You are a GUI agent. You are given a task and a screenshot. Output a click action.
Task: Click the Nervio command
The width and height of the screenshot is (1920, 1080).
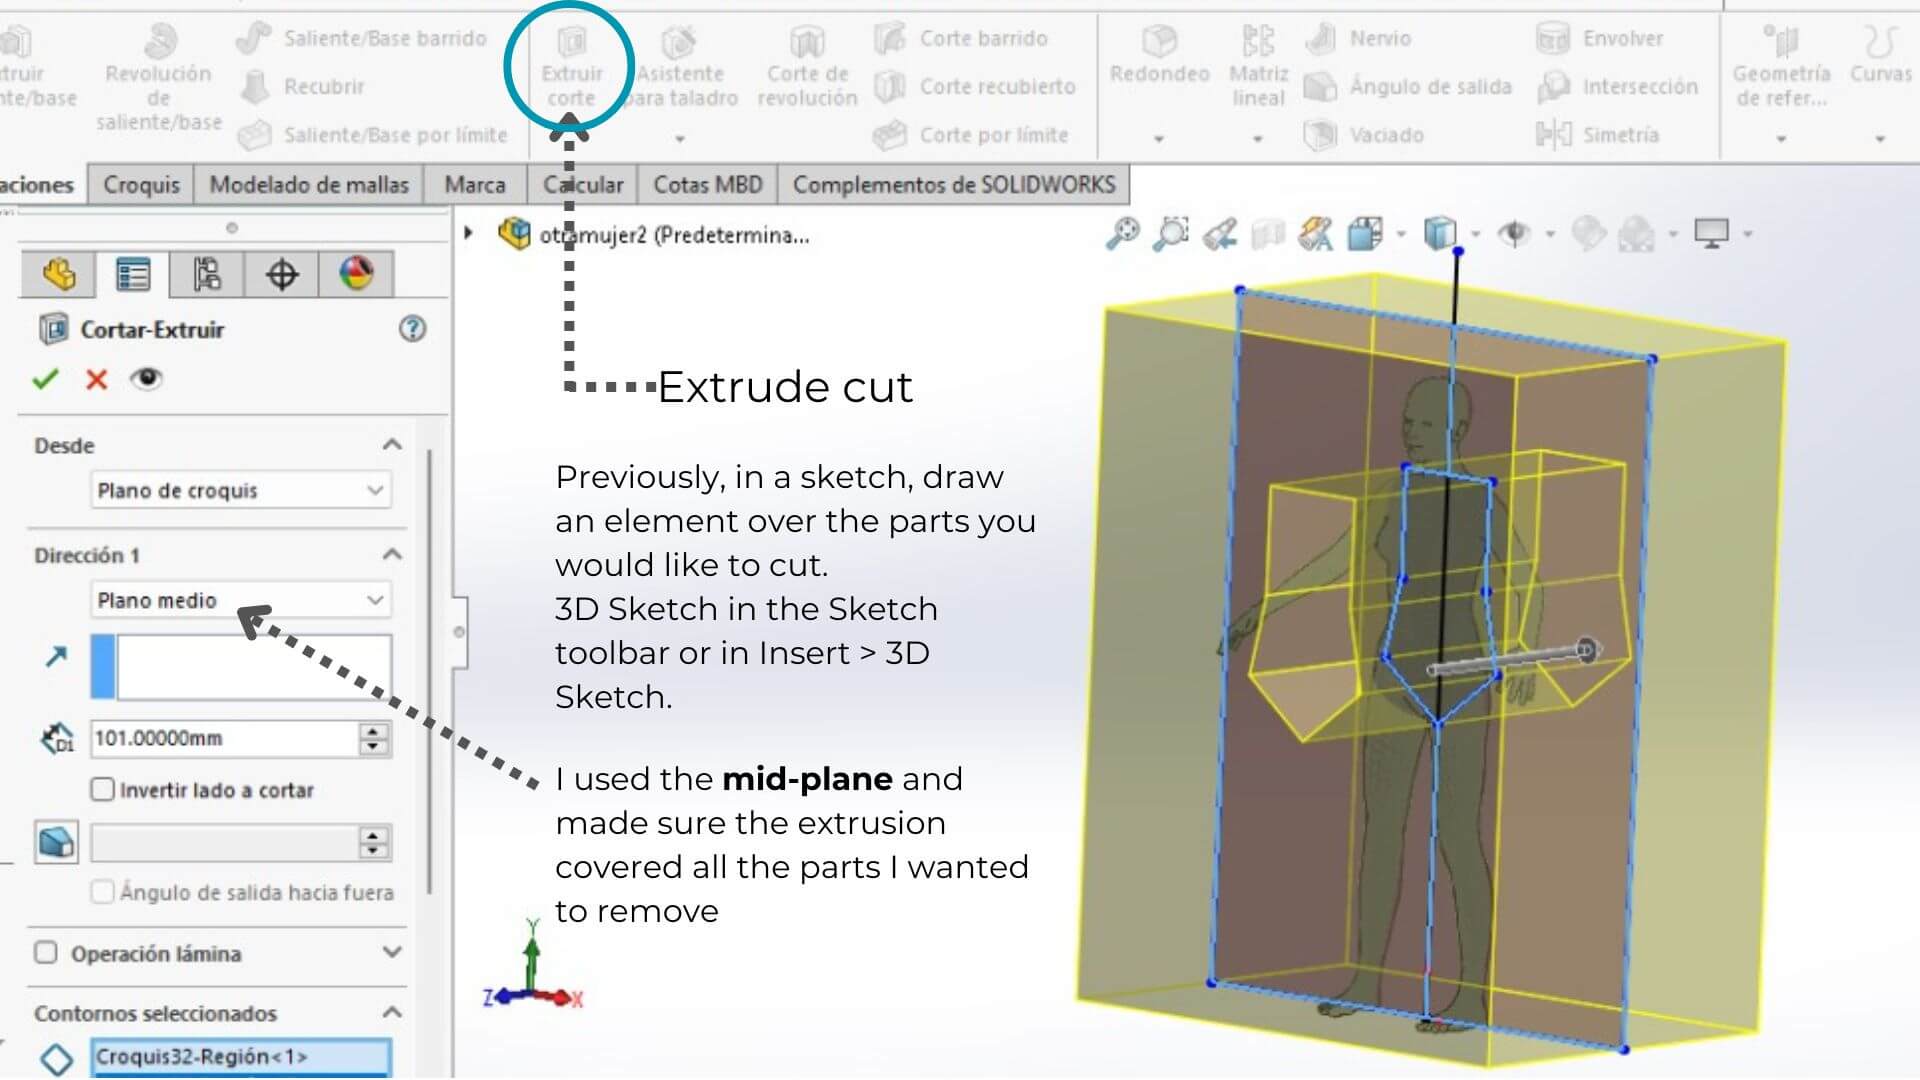[1358, 38]
